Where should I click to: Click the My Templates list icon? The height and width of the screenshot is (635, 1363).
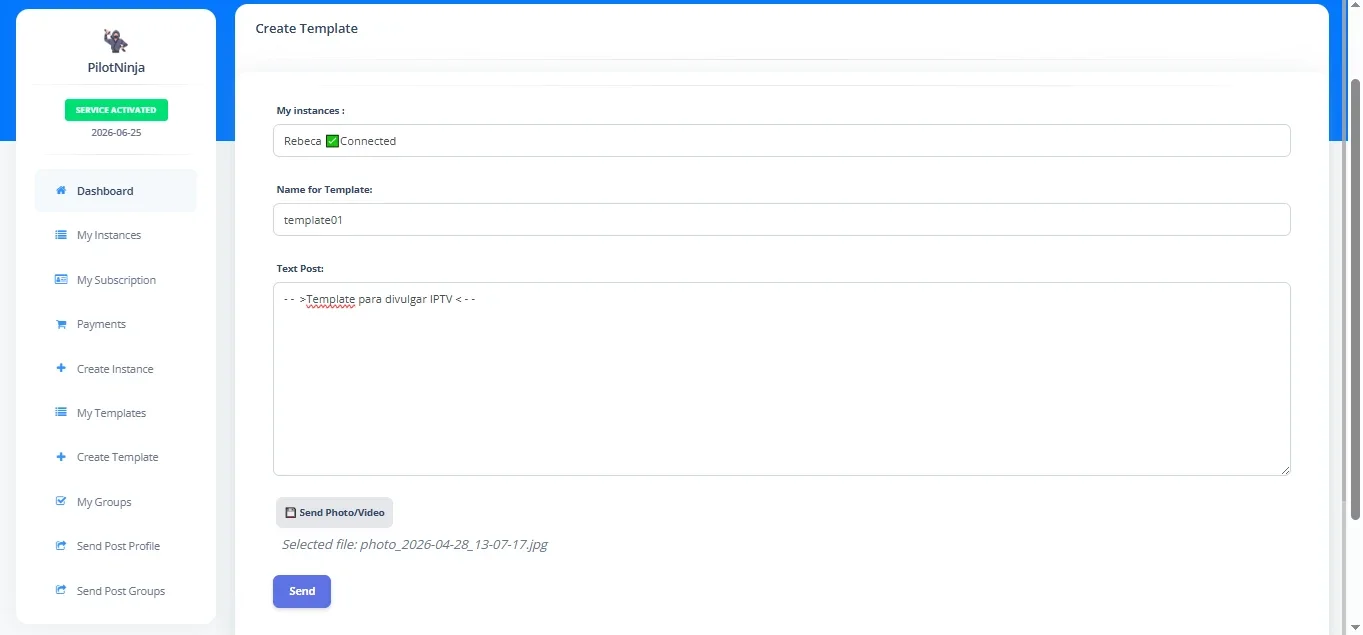[61, 412]
